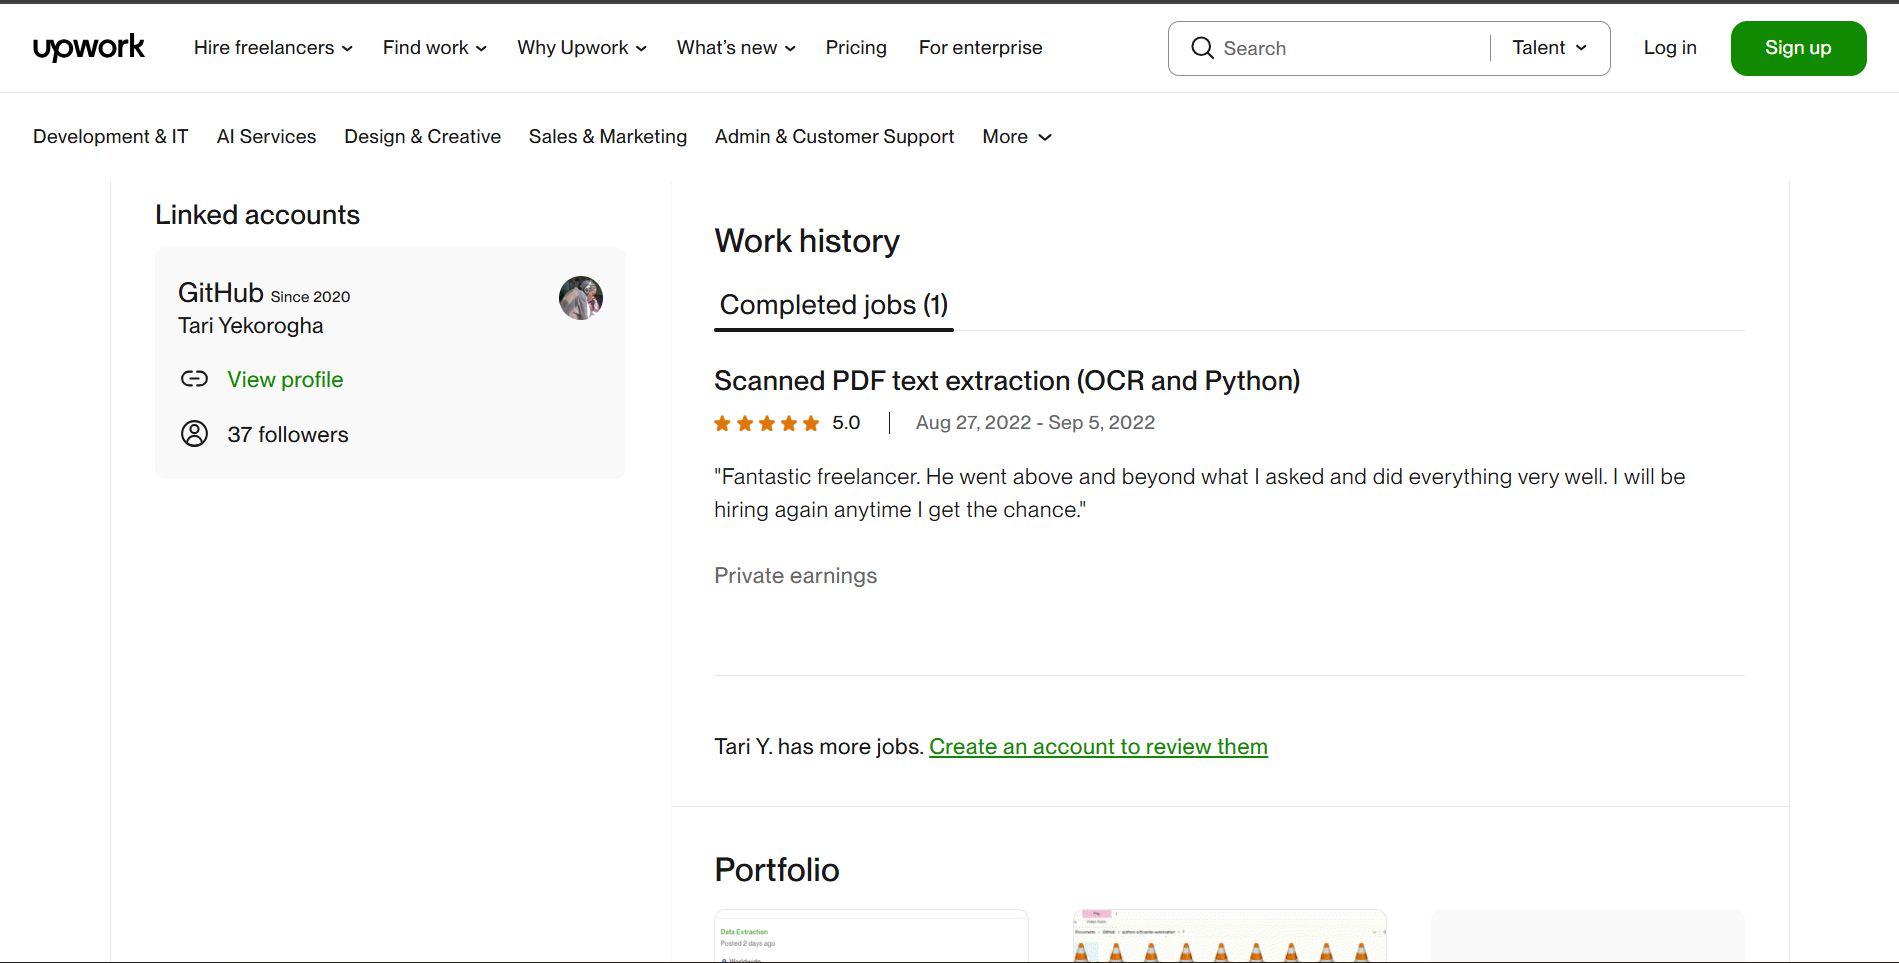Click the Upwork logo

(88, 47)
